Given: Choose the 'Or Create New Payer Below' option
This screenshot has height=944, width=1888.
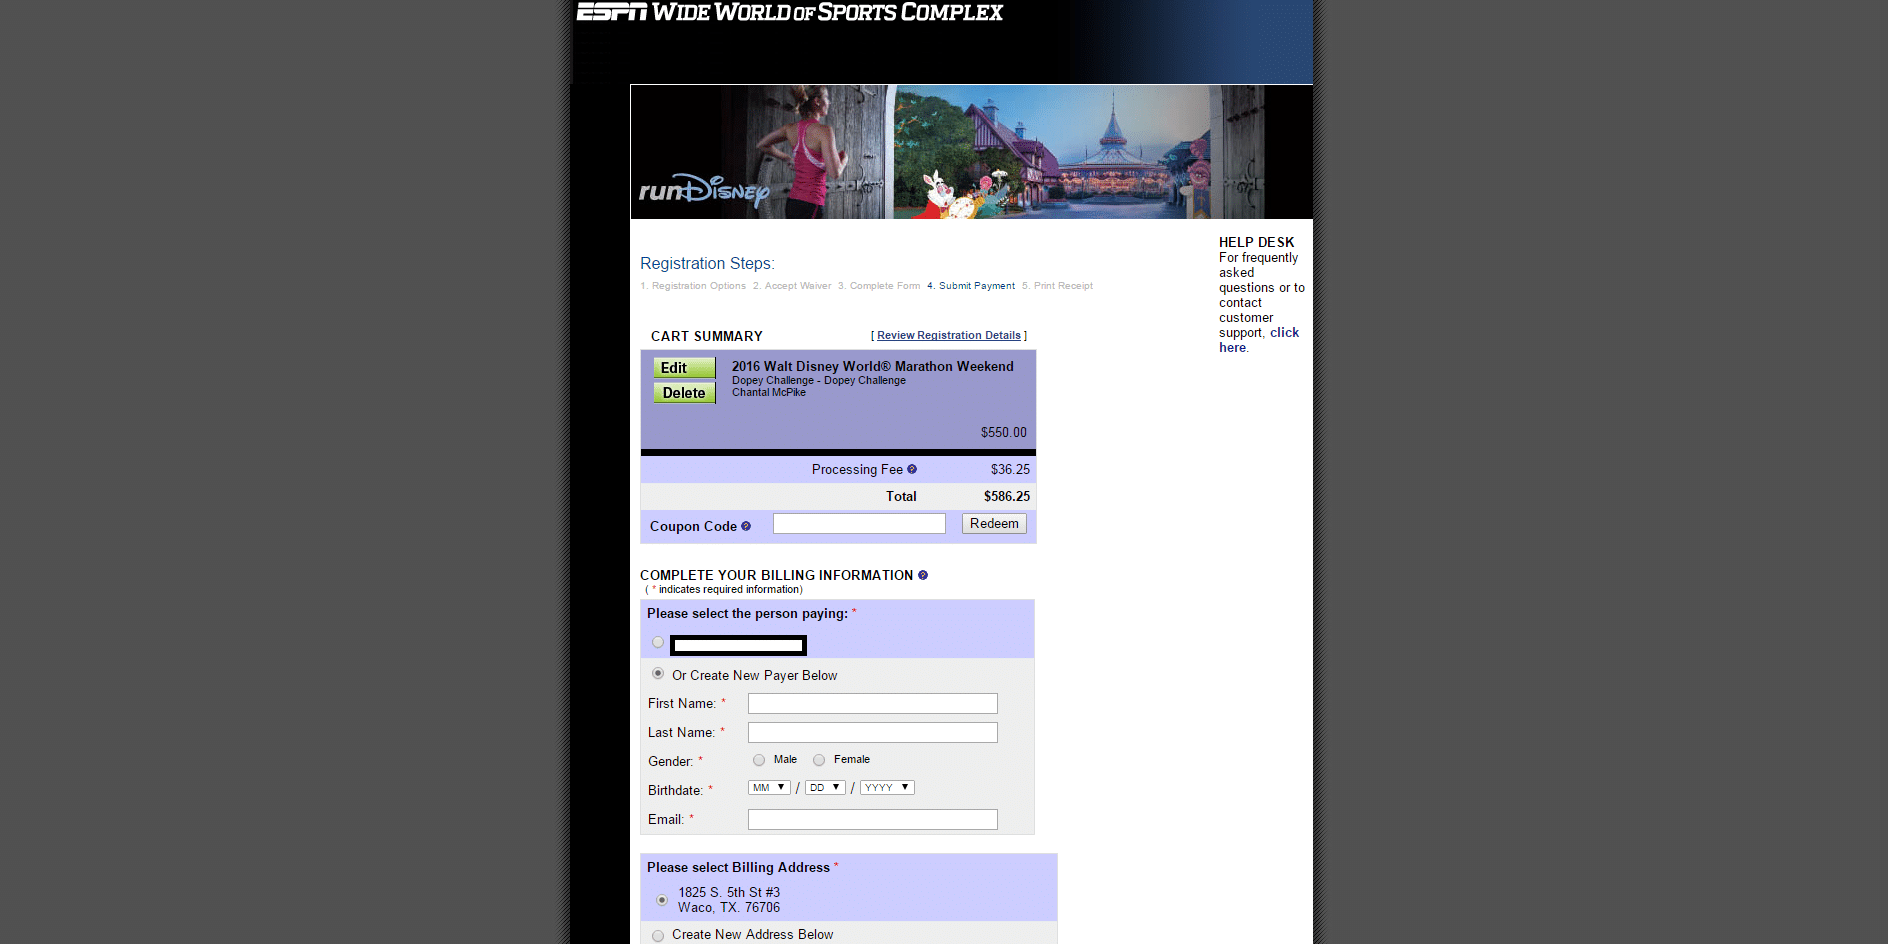Looking at the screenshot, I should 658,674.
